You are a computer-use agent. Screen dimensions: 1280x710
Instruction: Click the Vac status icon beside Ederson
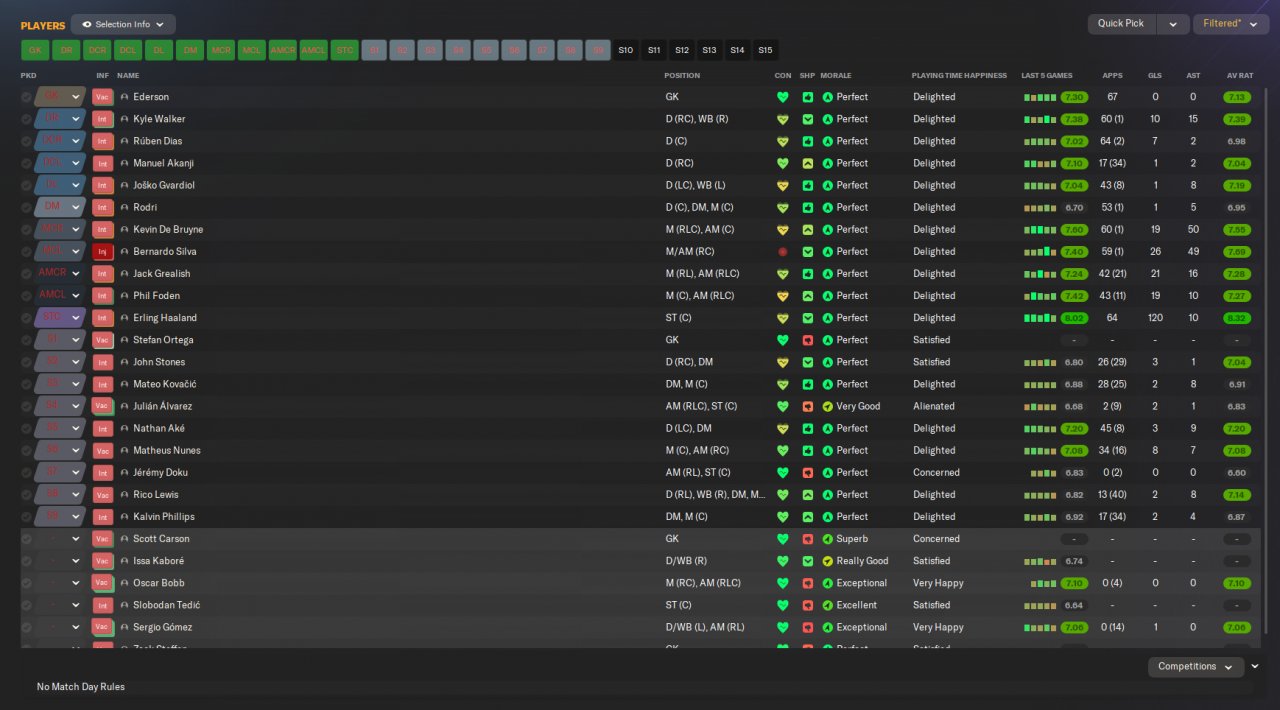[102, 97]
